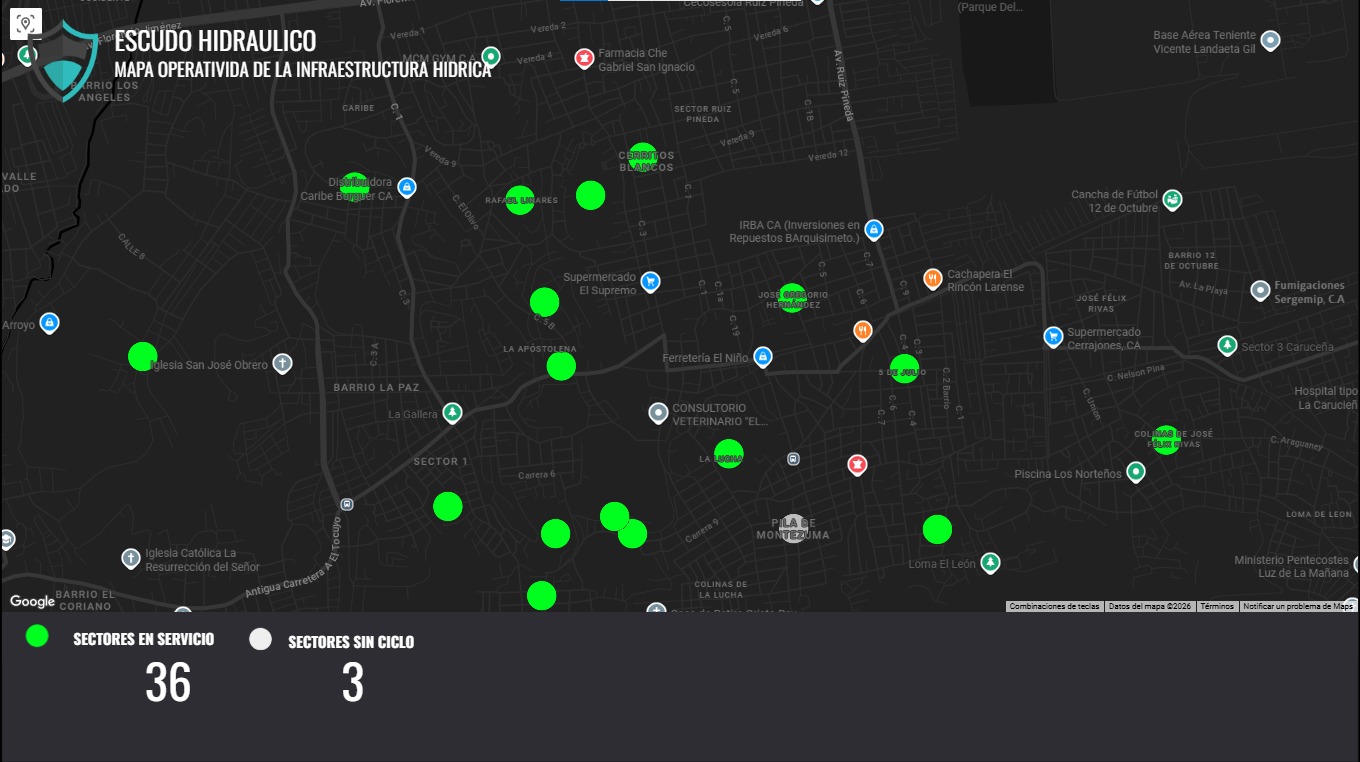Screen dimensions: 1360x762
Task: Click the green 5 de Julio sector dot
Action: point(904,369)
